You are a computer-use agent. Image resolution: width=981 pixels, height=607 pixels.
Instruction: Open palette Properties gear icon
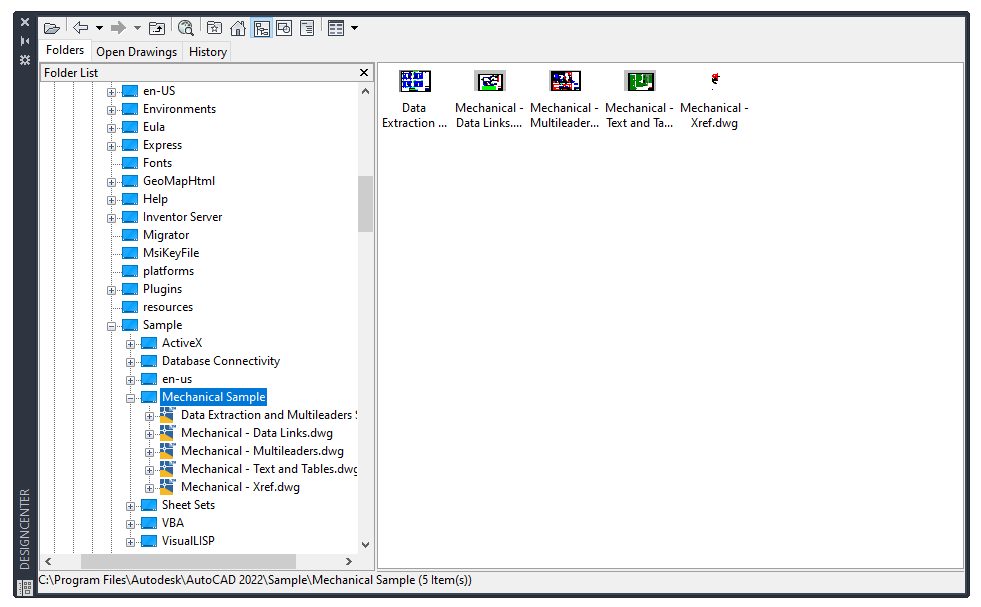(25, 60)
